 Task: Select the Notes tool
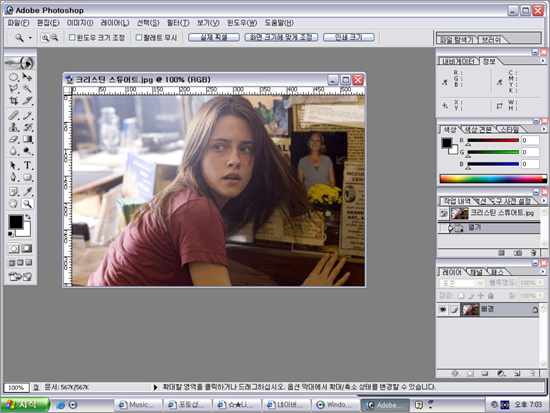pos(13,192)
